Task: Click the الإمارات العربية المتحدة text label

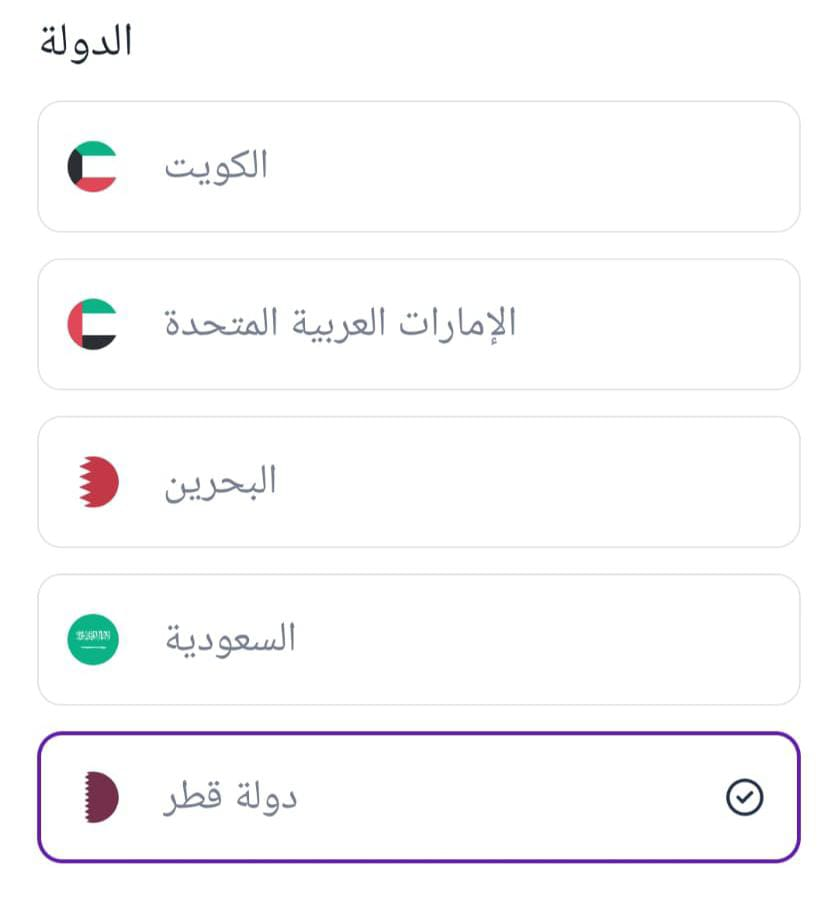Action: [340, 323]
